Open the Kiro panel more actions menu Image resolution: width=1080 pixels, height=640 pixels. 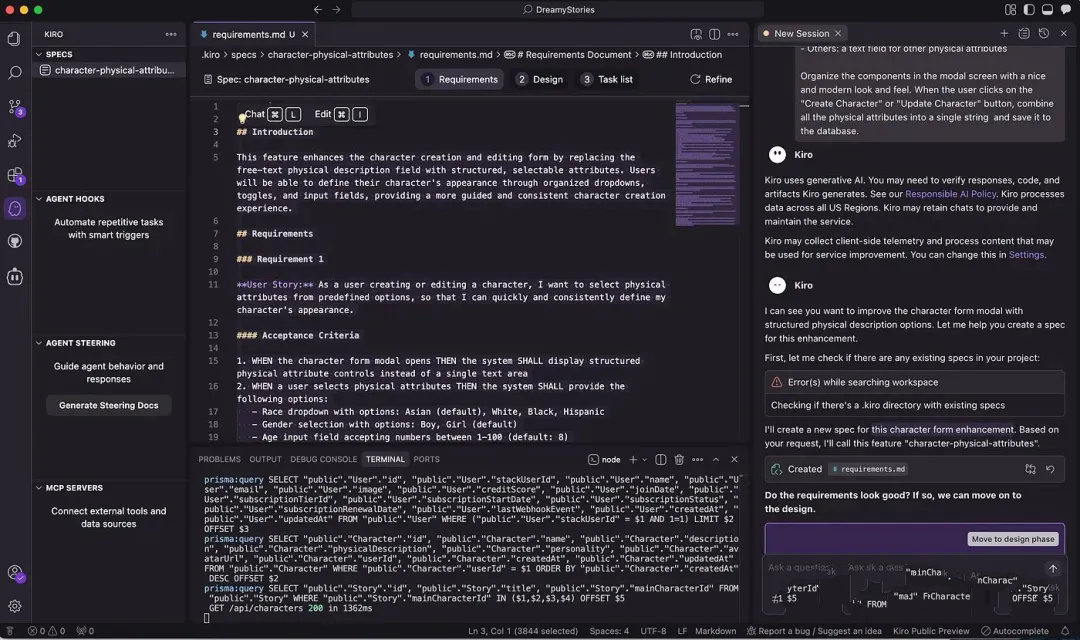pyautogui.click(x=171, y=34)
